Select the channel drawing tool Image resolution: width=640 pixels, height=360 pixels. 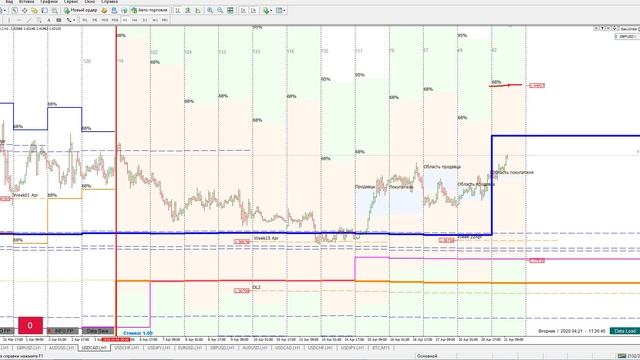[x=39, y=20]
